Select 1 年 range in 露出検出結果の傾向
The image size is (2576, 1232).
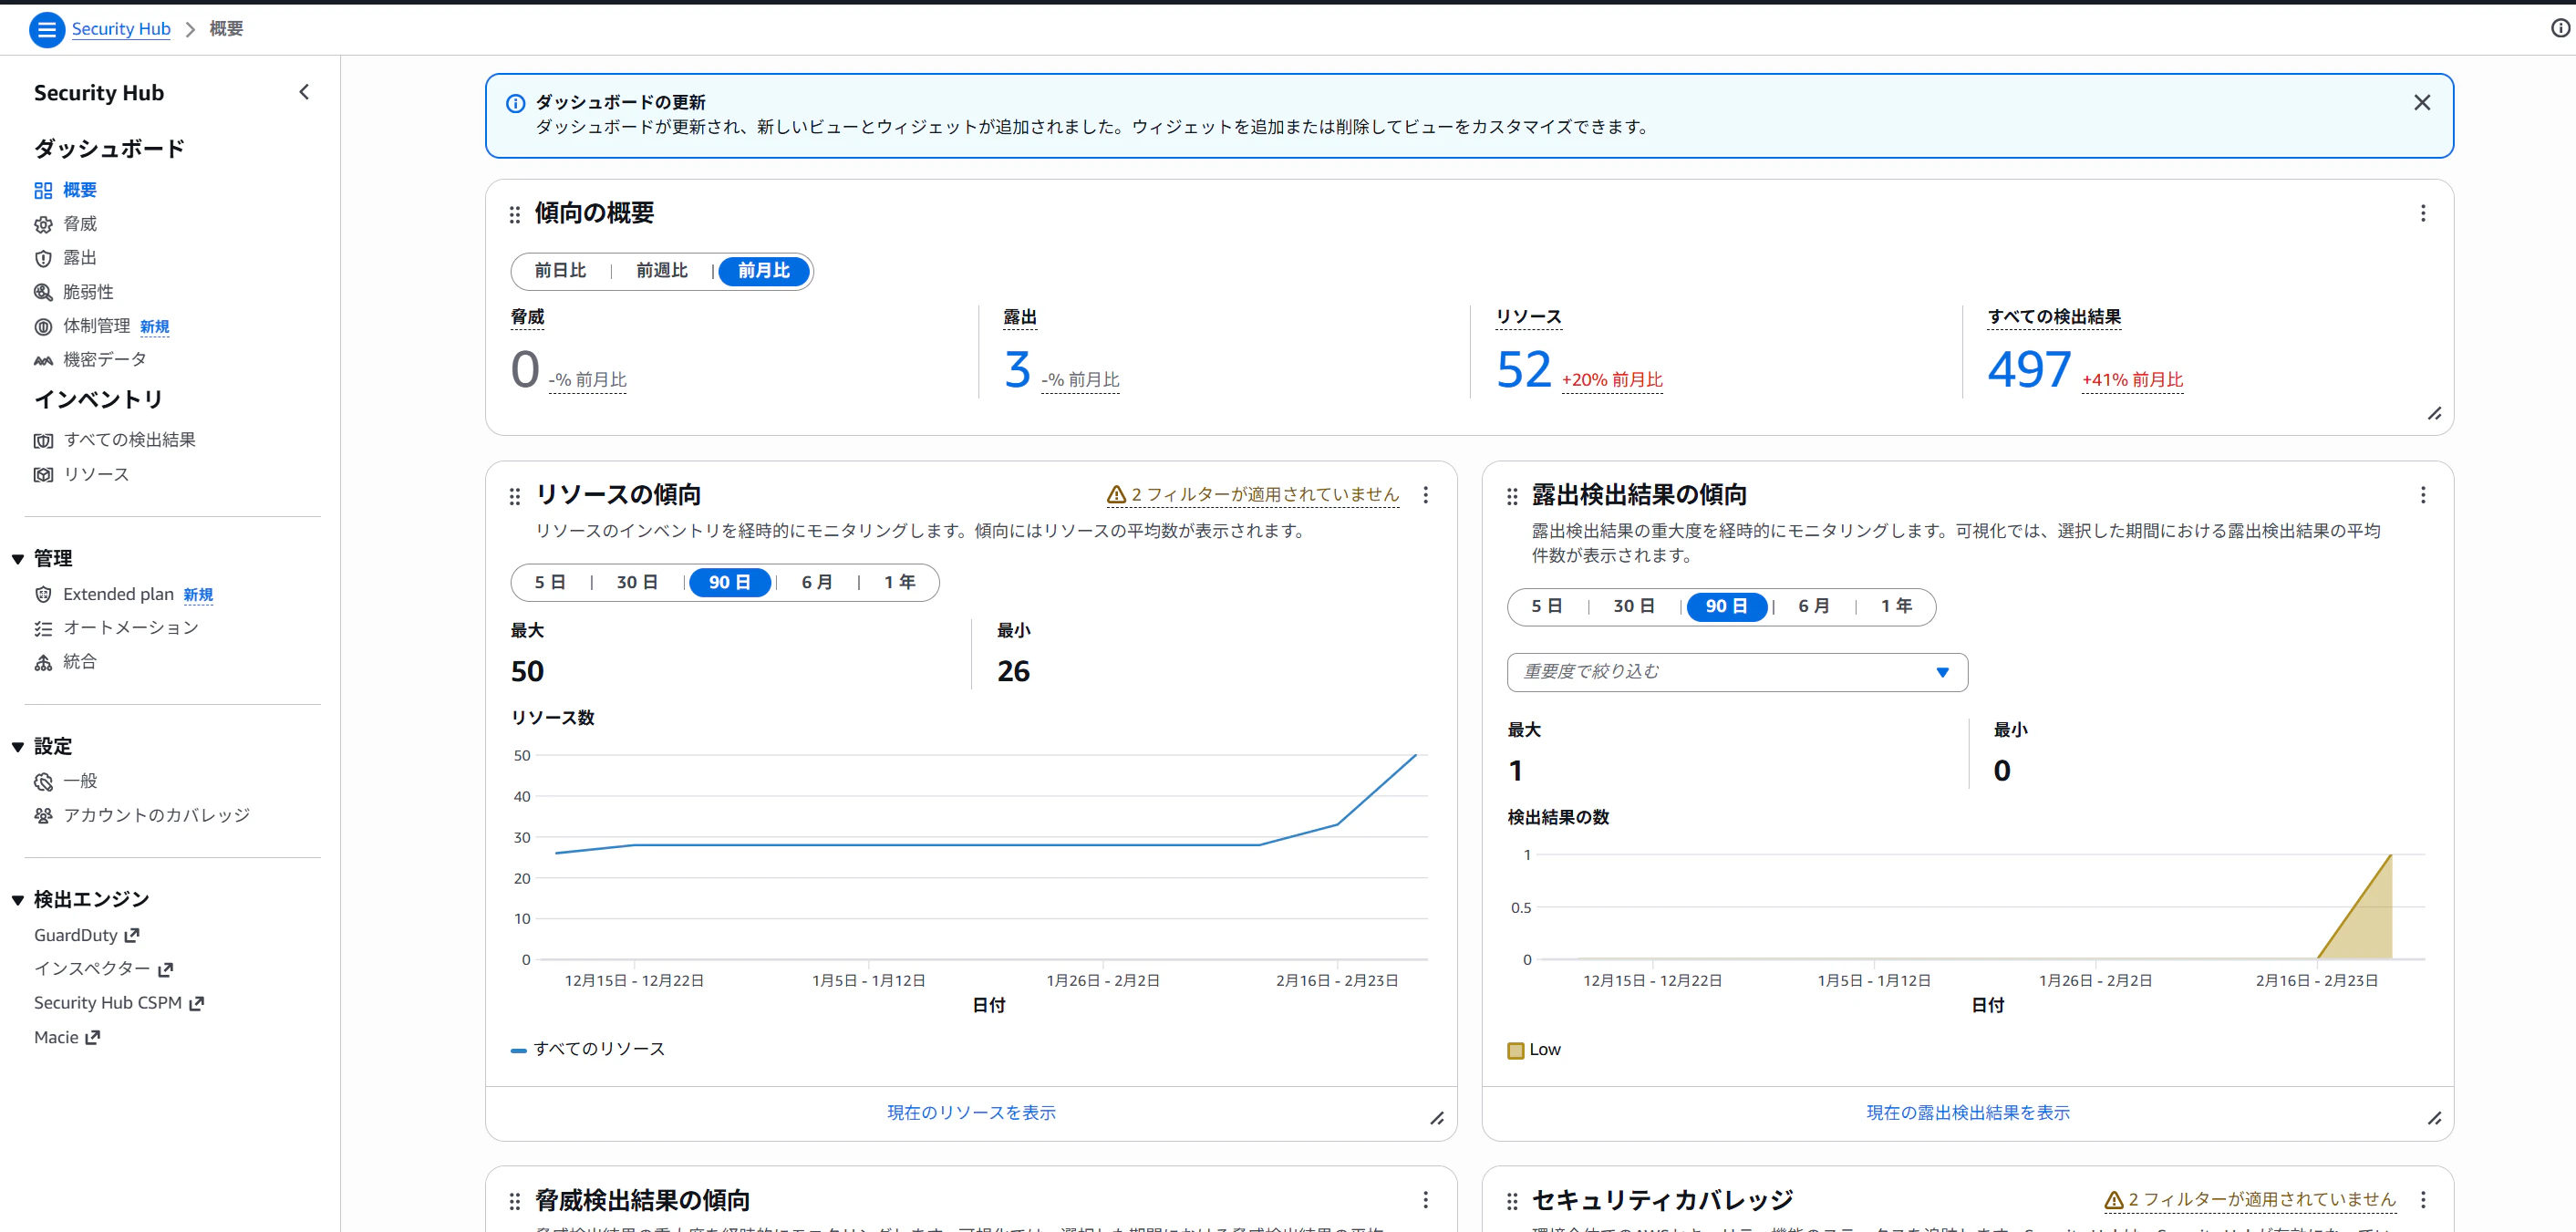point(1896,606)
